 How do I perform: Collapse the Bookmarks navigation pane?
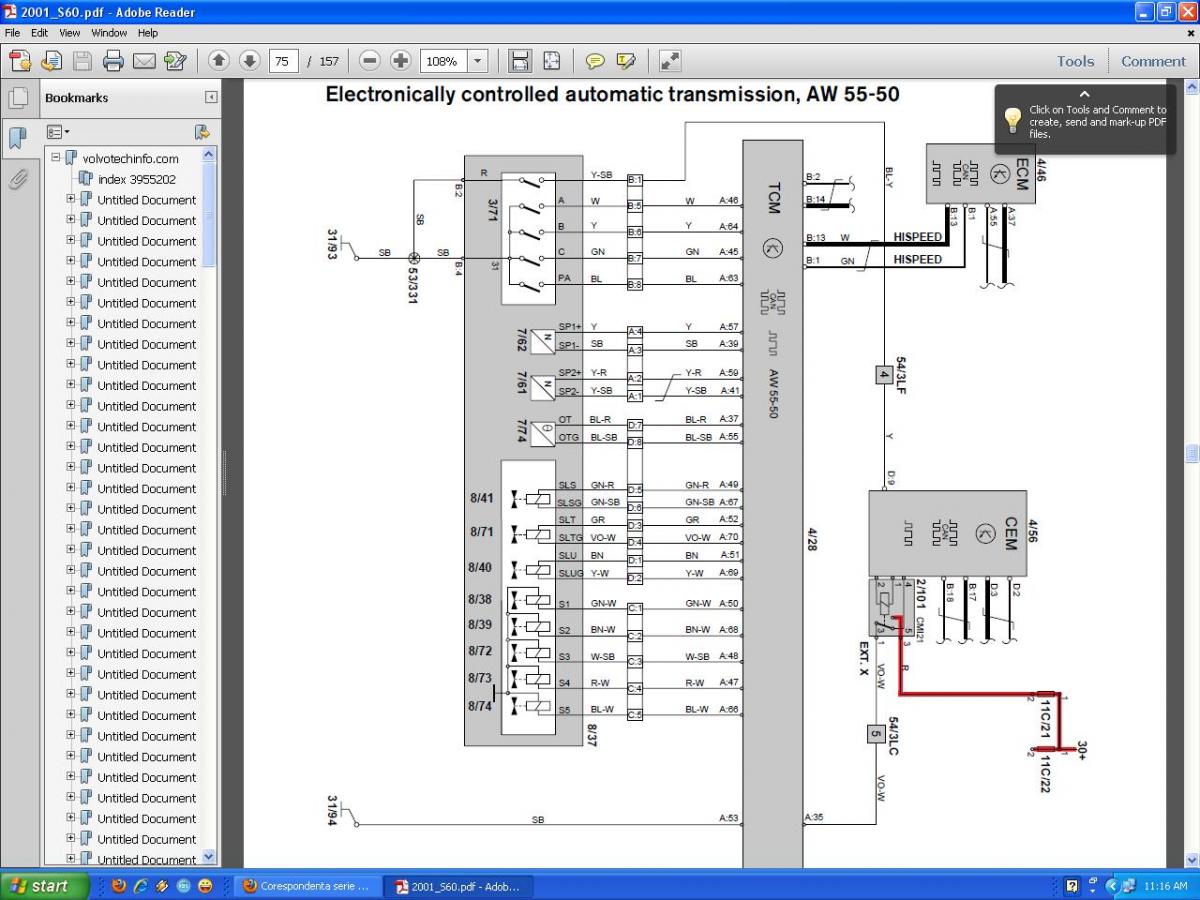(x=211, y=97)
